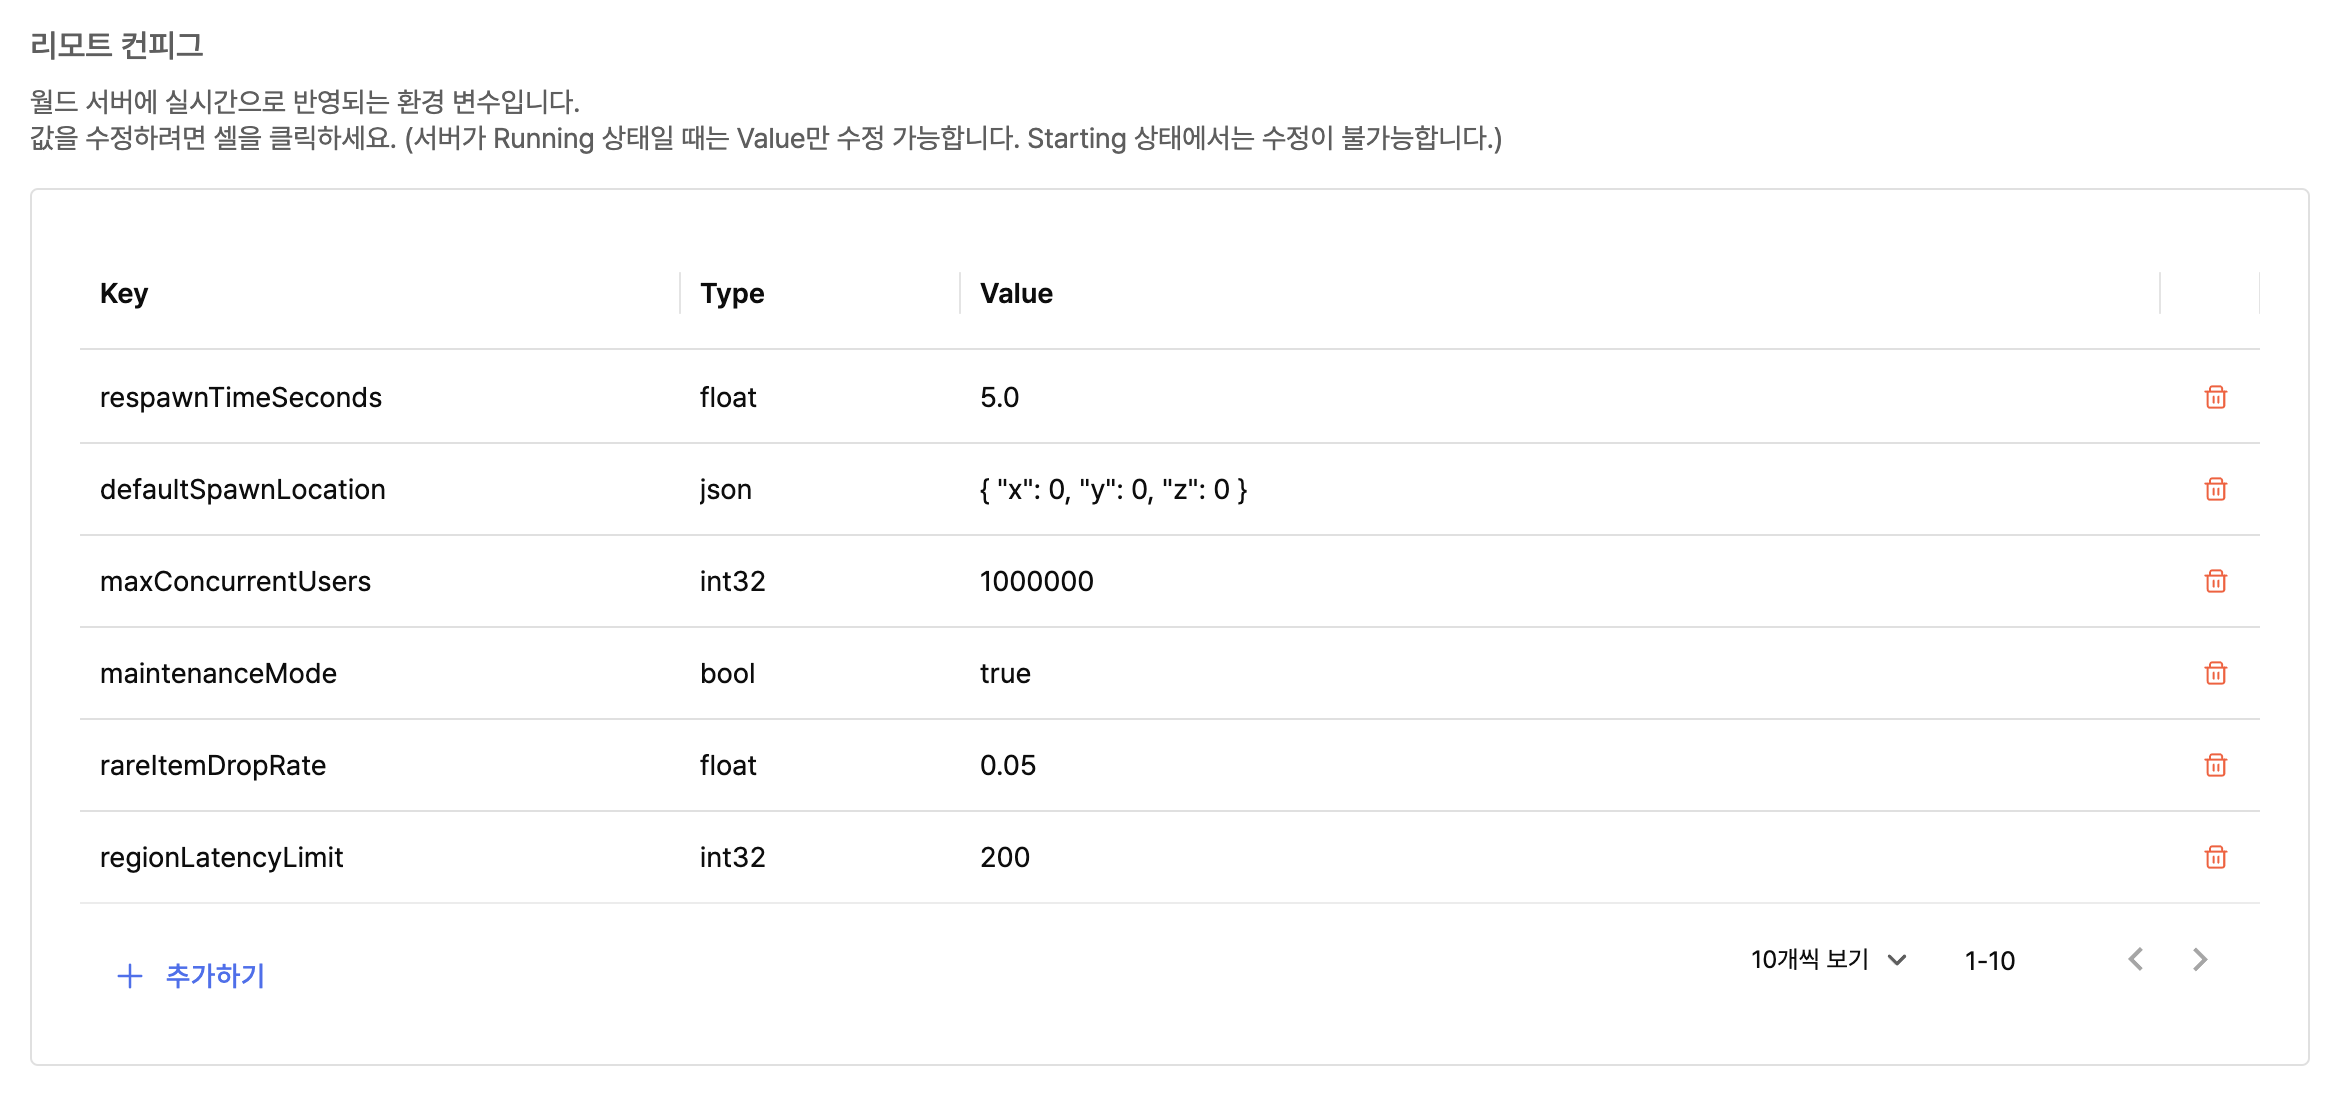Image resolution: width=2336 pixels, height=1096 pixels.
Task: Edit the maxConcurrentUsers value 1000000
Action: tap(1560, 581)
